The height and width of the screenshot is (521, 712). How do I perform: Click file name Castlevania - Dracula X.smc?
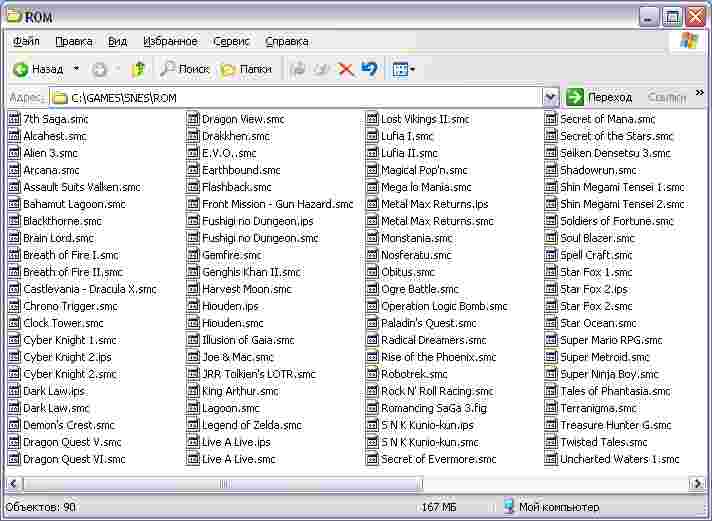click(x=90, y=289)
